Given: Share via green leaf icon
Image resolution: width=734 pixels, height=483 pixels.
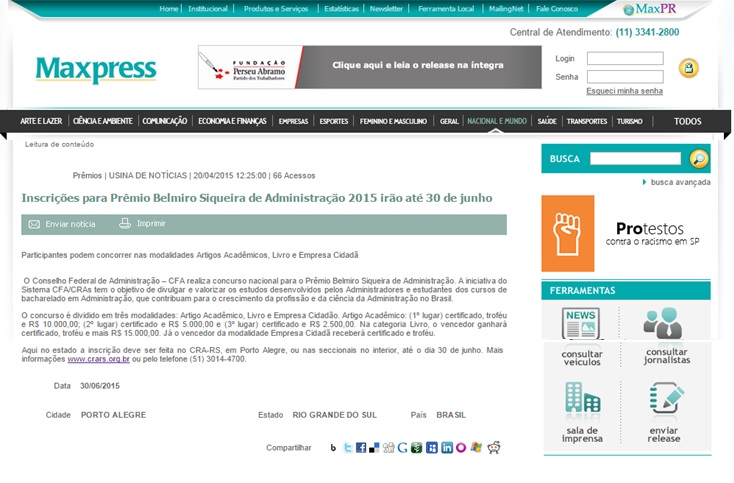Looking at the screenshot, I should point(417,448).
